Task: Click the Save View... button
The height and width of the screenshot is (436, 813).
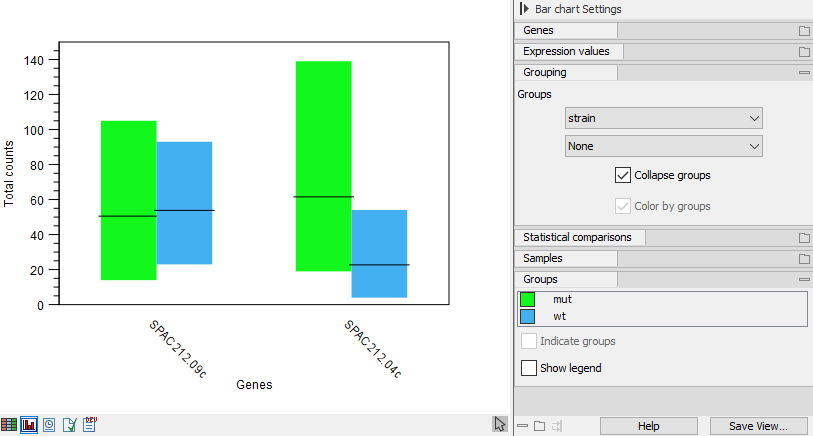Action: click(x=758, y=426)
